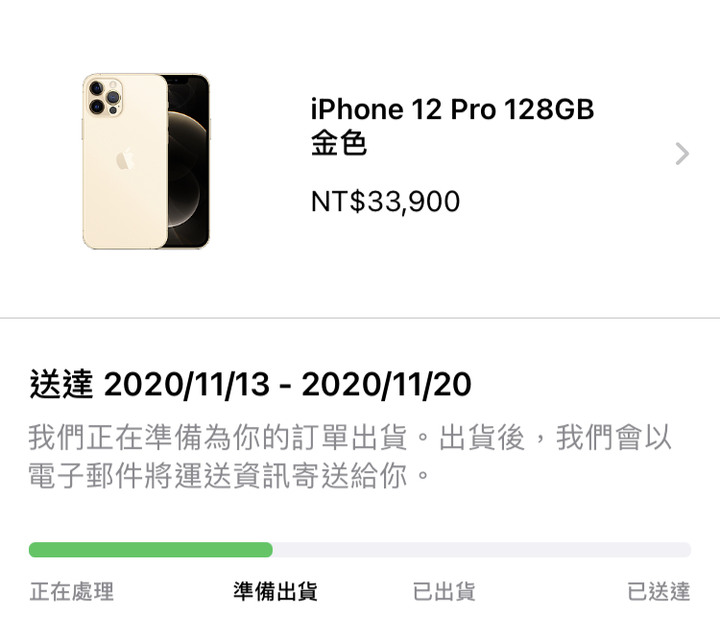Select the iPhone 12 Pro 128GB title
The height and width of the screenshot is (638, 720).
pyautogui.click(x=452, y=110)
